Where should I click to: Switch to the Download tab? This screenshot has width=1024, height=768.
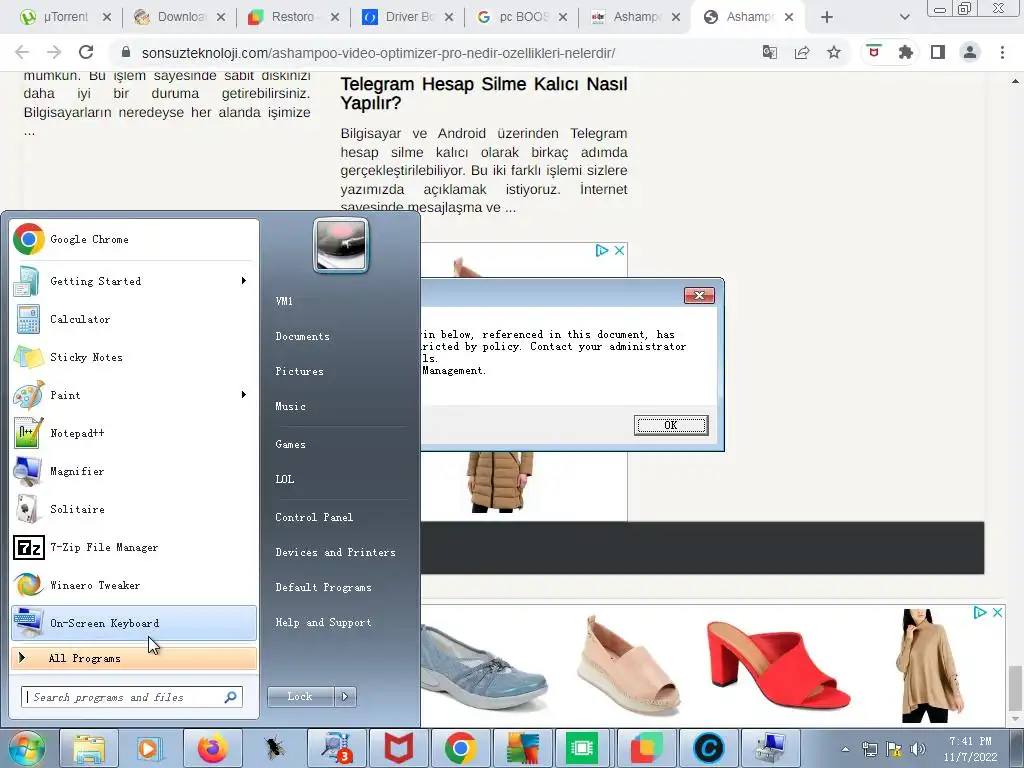(x=180, y=17)
